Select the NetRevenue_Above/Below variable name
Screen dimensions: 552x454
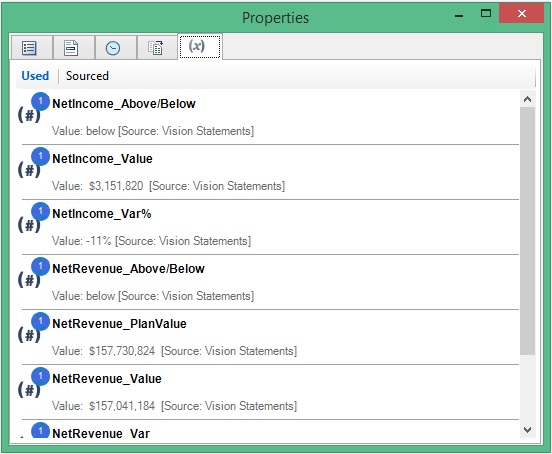point(128,269)
